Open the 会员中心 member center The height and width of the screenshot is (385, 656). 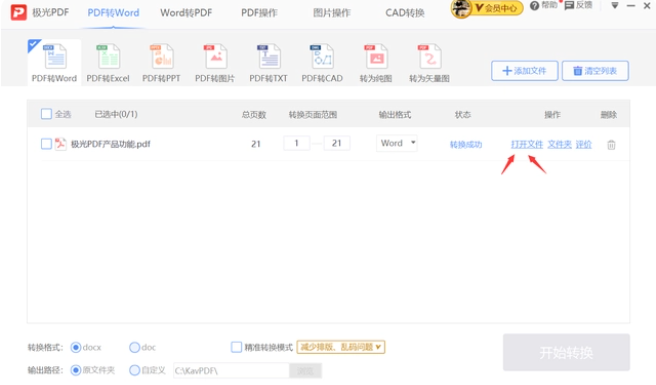[x=498, y=8]
